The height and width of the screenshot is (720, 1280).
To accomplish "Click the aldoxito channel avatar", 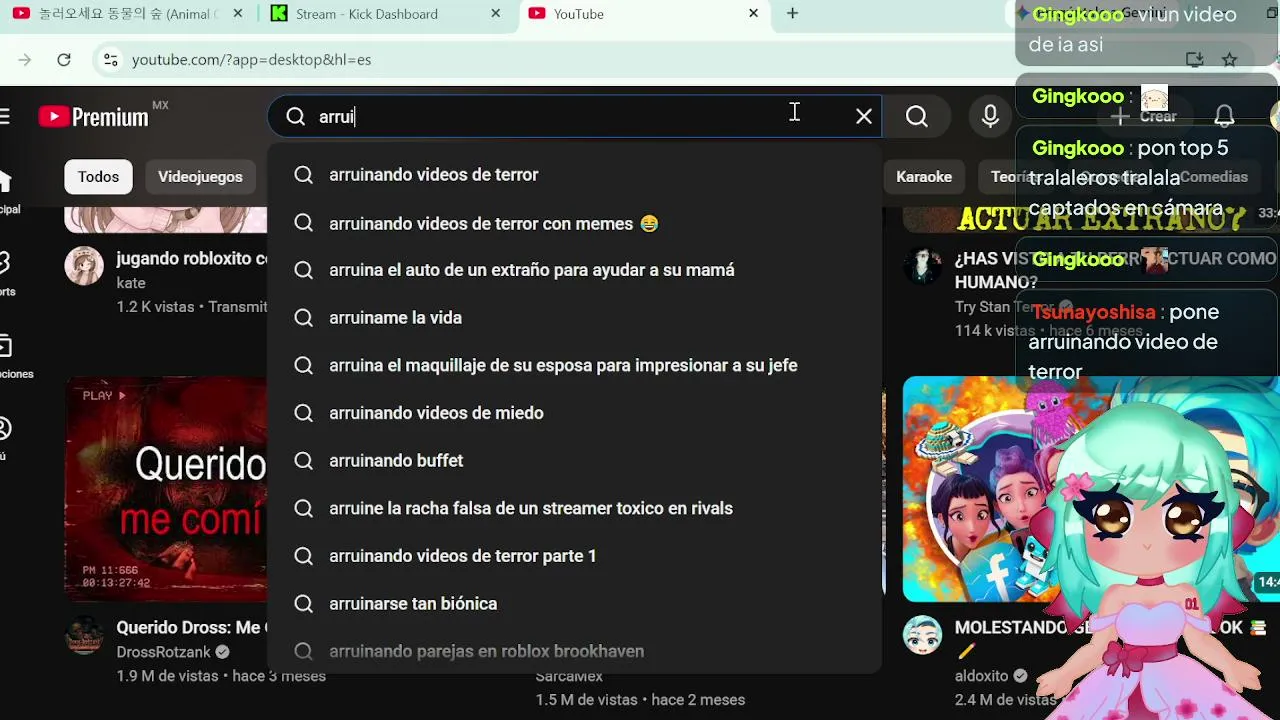I will 923,635.
